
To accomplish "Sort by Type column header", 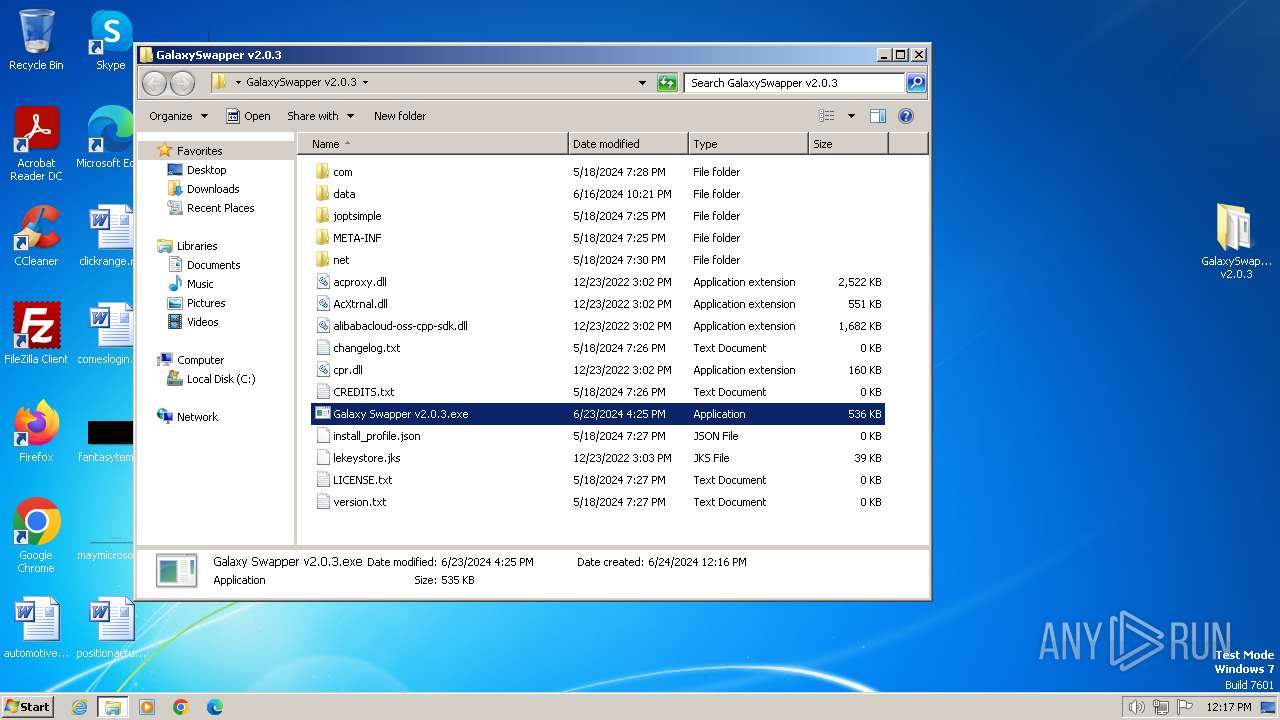I will [x=748, y=144].
